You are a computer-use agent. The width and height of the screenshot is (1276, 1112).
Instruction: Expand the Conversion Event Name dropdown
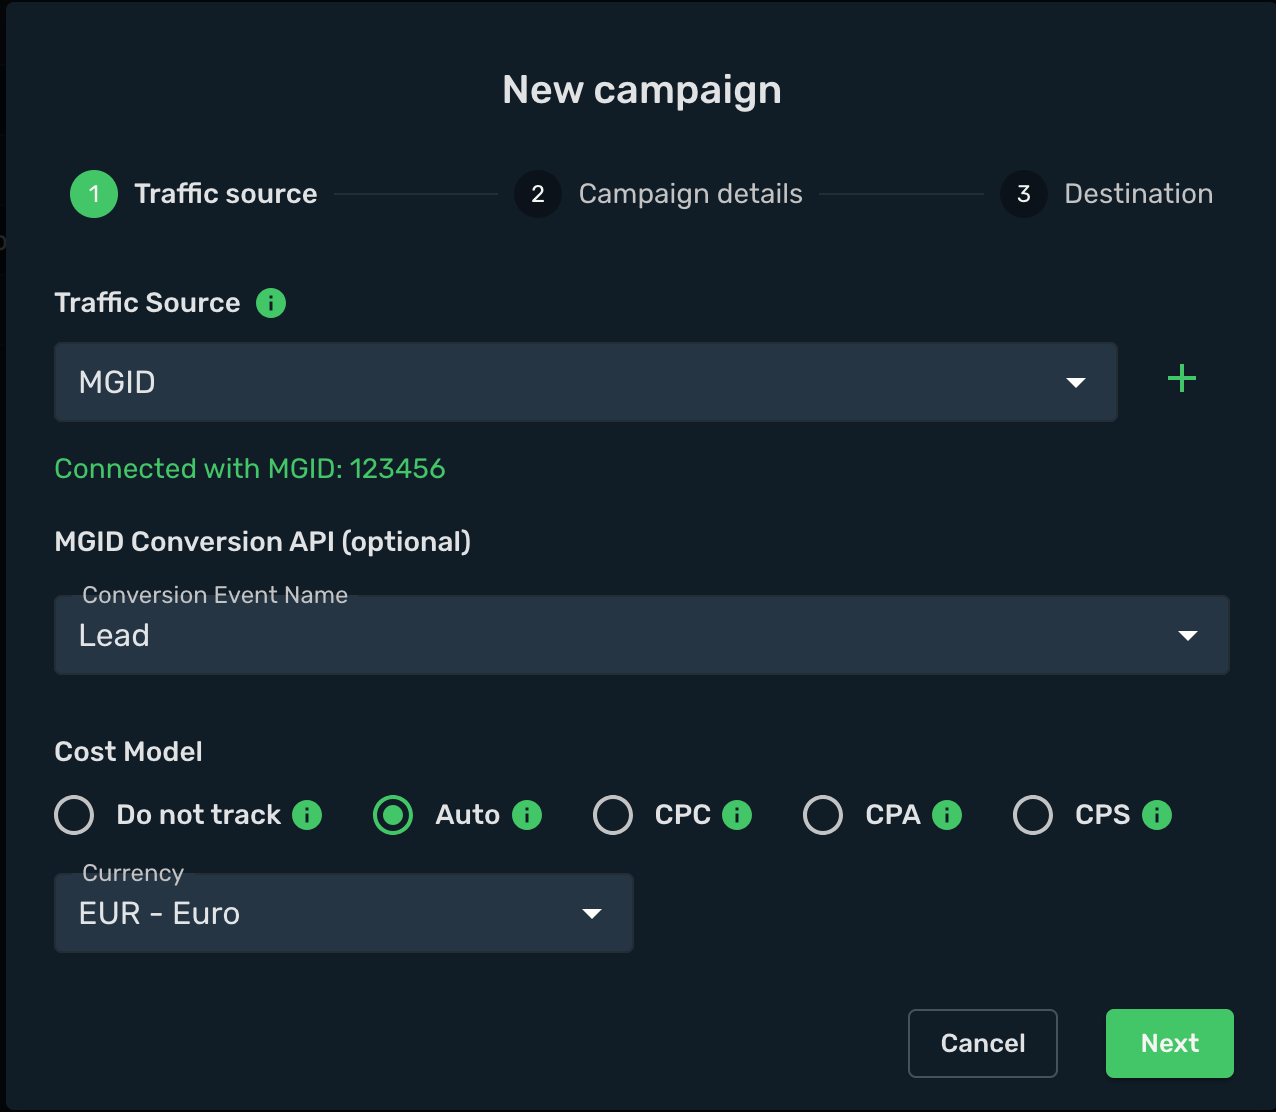click(x=642, y=635)
